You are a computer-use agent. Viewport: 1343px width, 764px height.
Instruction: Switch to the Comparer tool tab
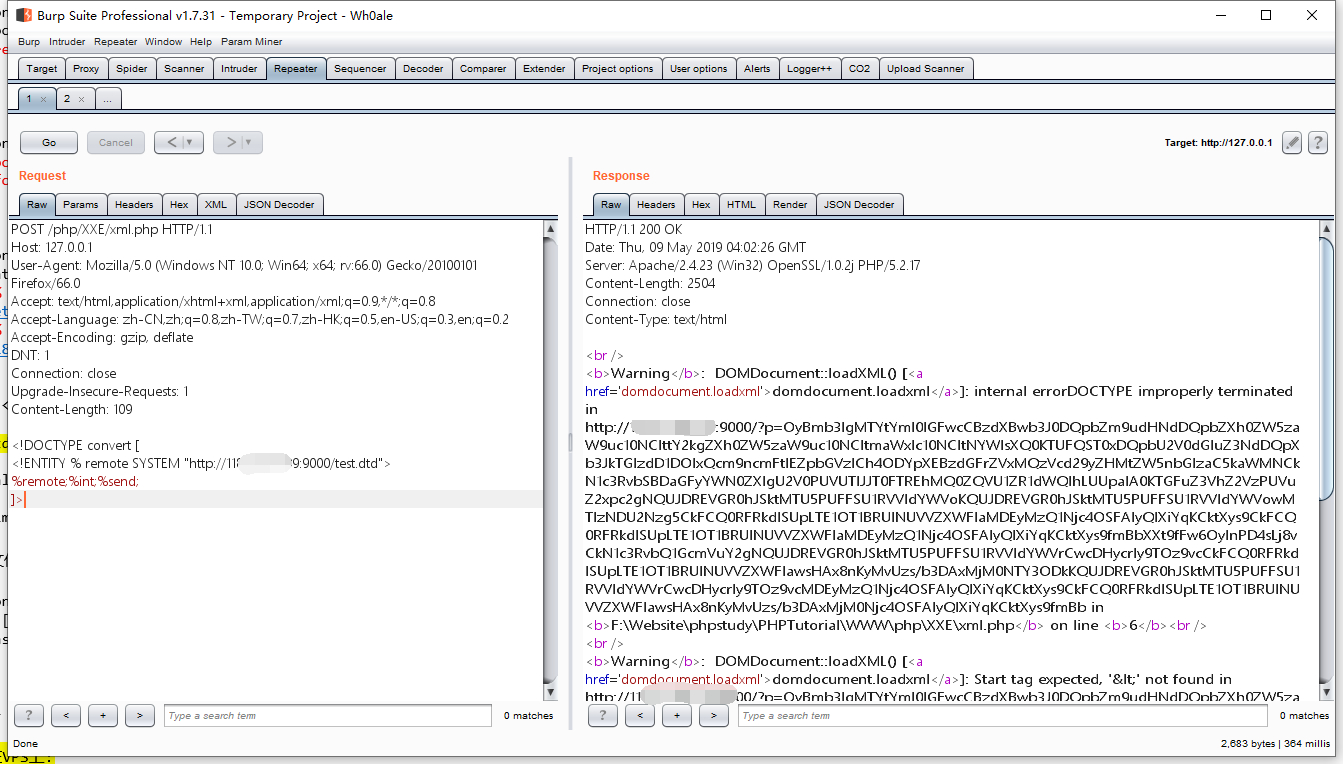click(x=483, y=69)
